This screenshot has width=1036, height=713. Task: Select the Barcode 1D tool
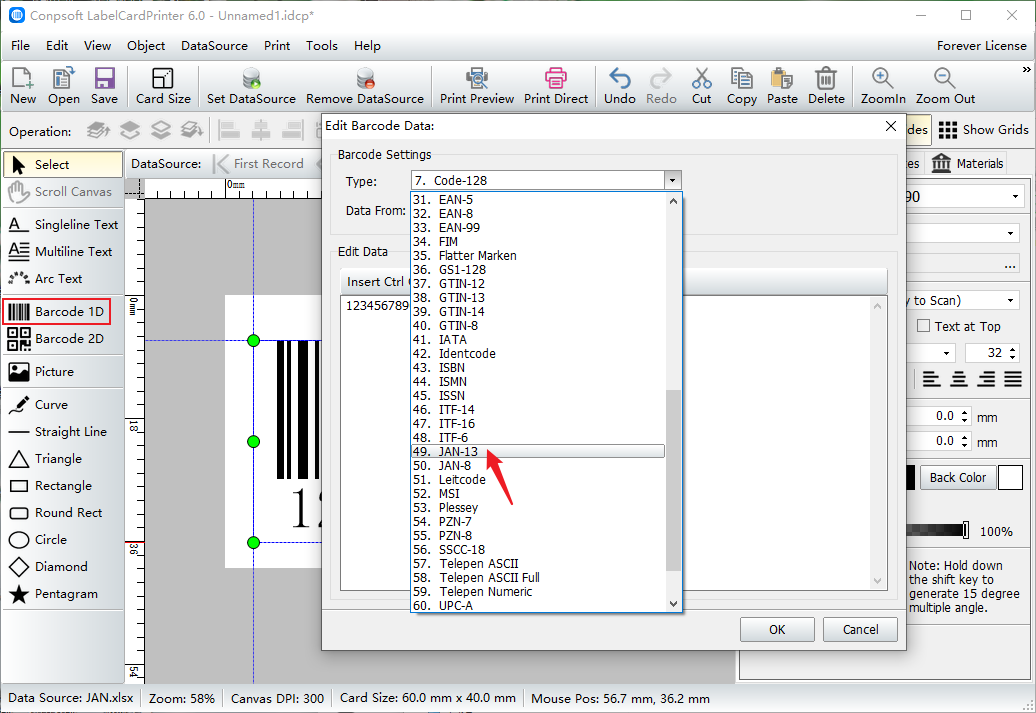[56, 311]
